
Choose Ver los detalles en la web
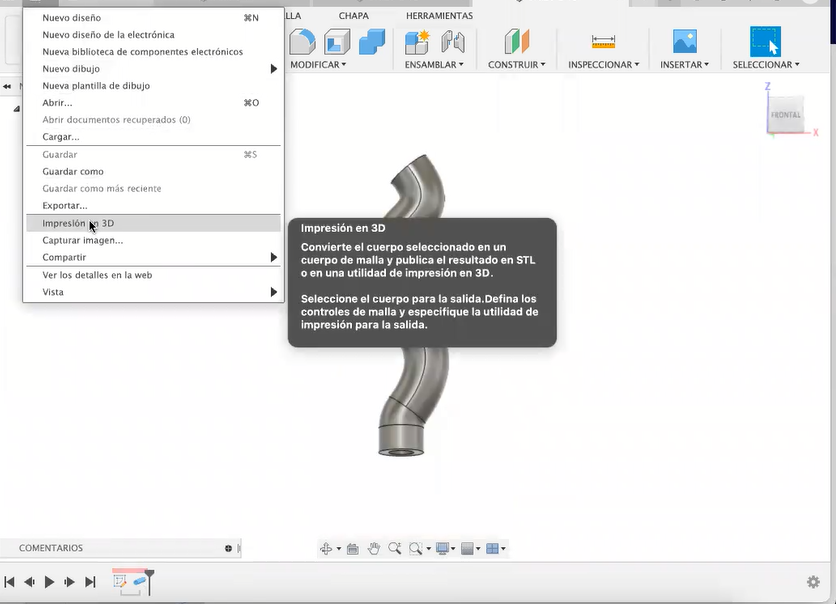tap(154, 275)
